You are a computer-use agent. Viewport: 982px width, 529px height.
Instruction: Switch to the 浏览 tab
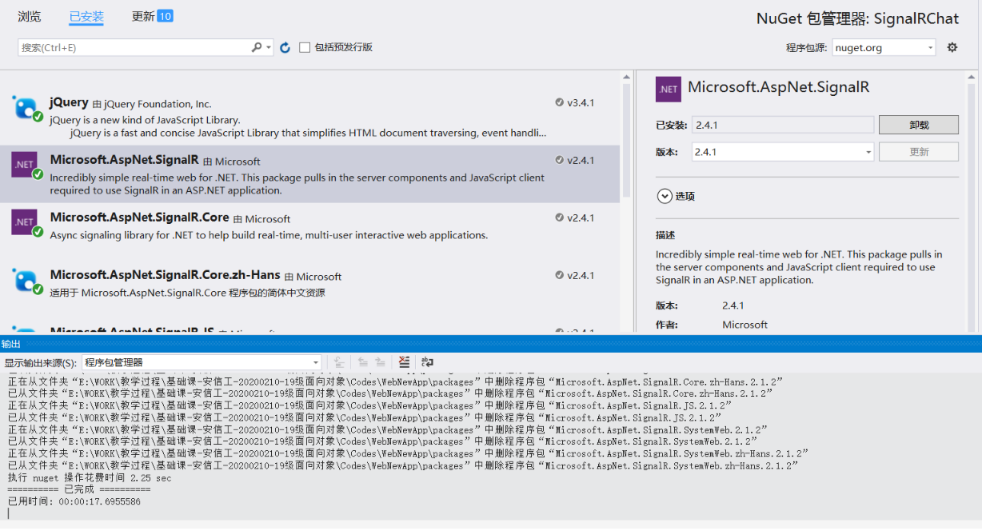(29, 16)
